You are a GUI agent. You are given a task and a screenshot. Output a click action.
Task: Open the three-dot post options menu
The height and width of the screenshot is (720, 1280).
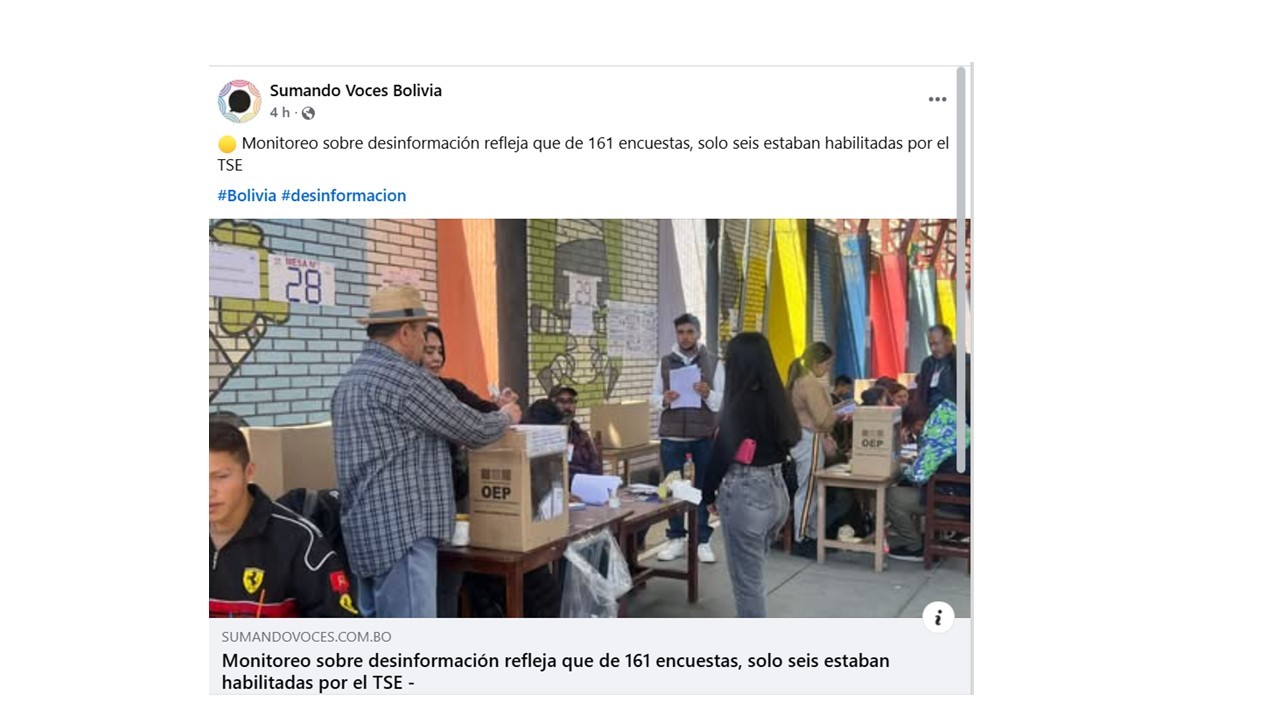(937, 99)
